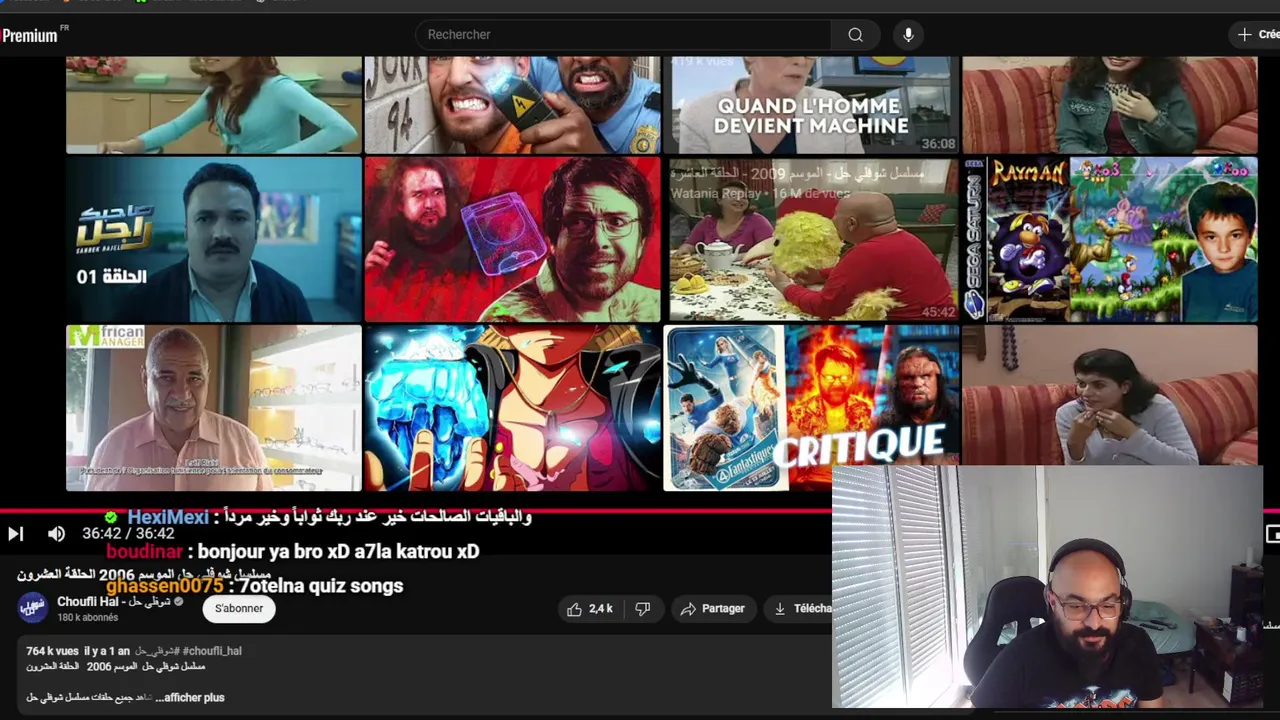
Task: Like the video with thumbs up
Action: pos(590,609)
